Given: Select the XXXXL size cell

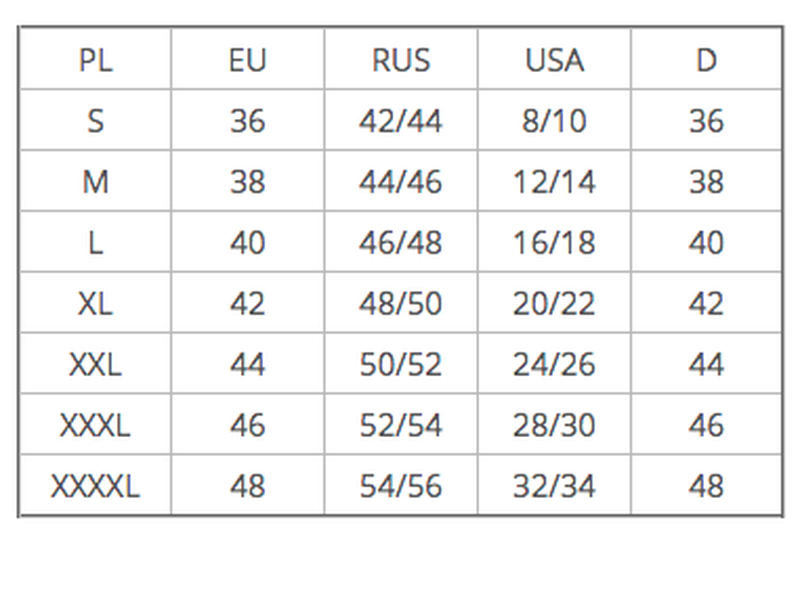Looking at the screenshot, I should click(95, 485).
